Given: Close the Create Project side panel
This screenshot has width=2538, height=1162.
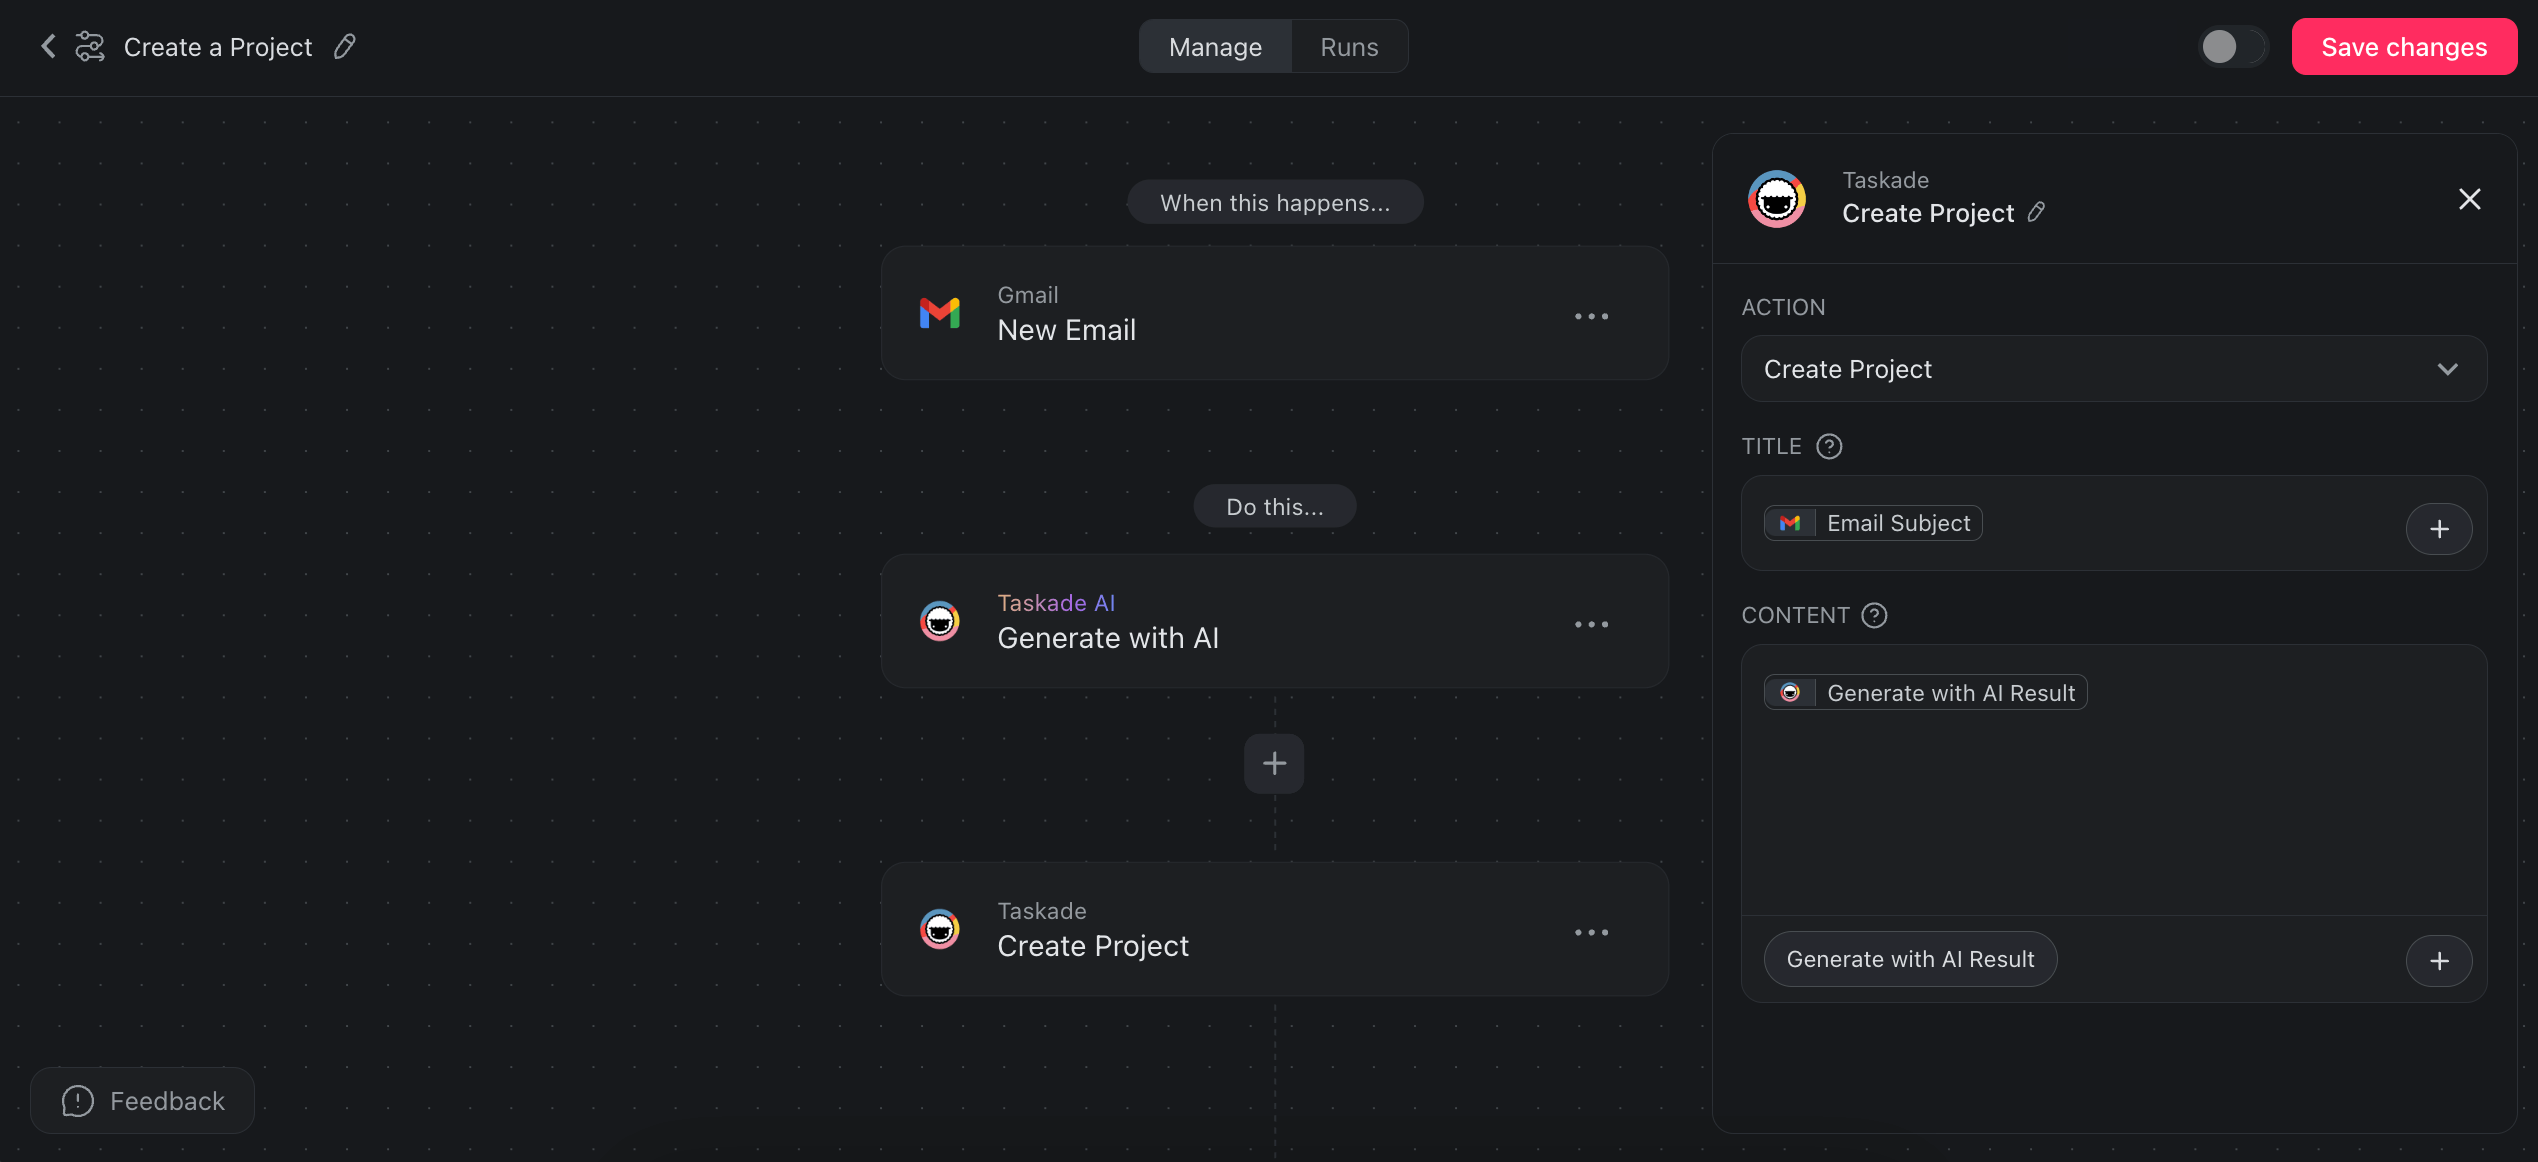Looking at the screenshot, I should point(2470,197).
